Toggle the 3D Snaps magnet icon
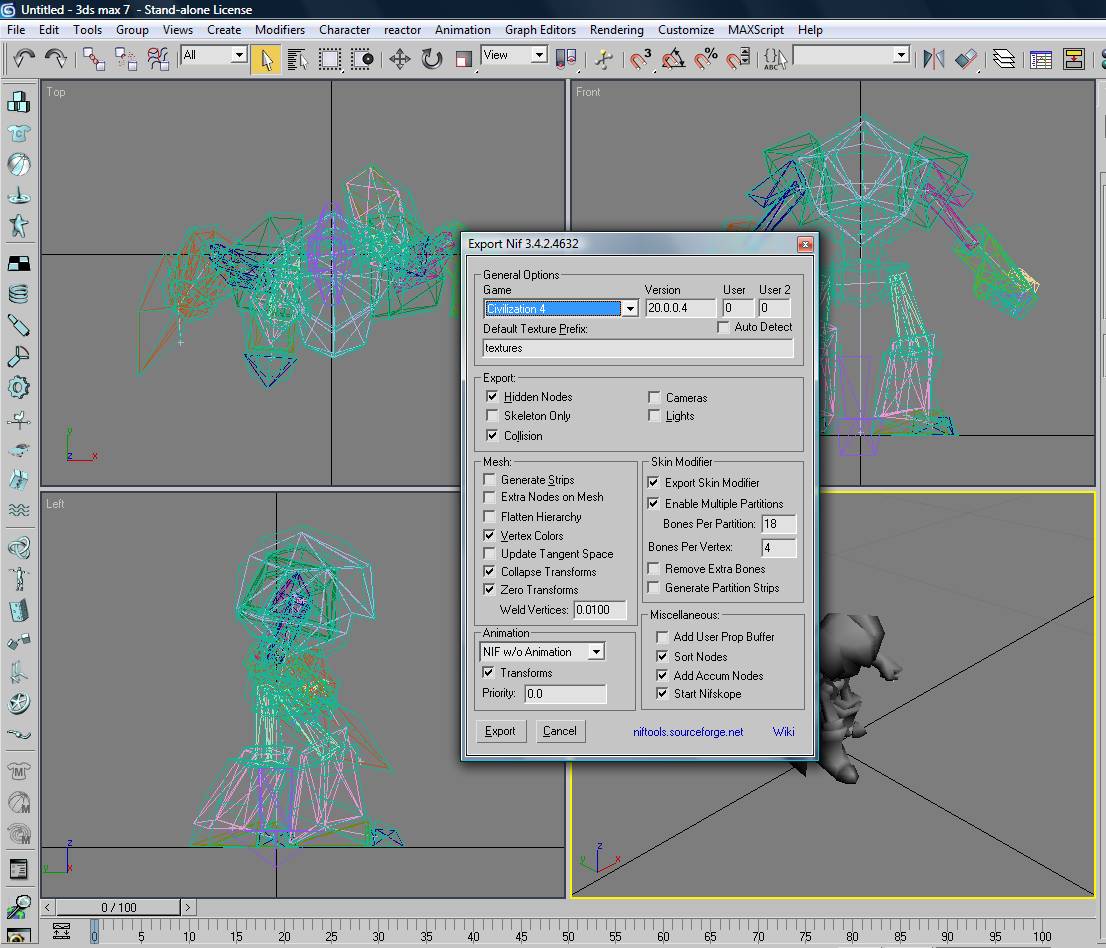The height and width of the screenshot is (948, 1106). (x=641, y=59)
